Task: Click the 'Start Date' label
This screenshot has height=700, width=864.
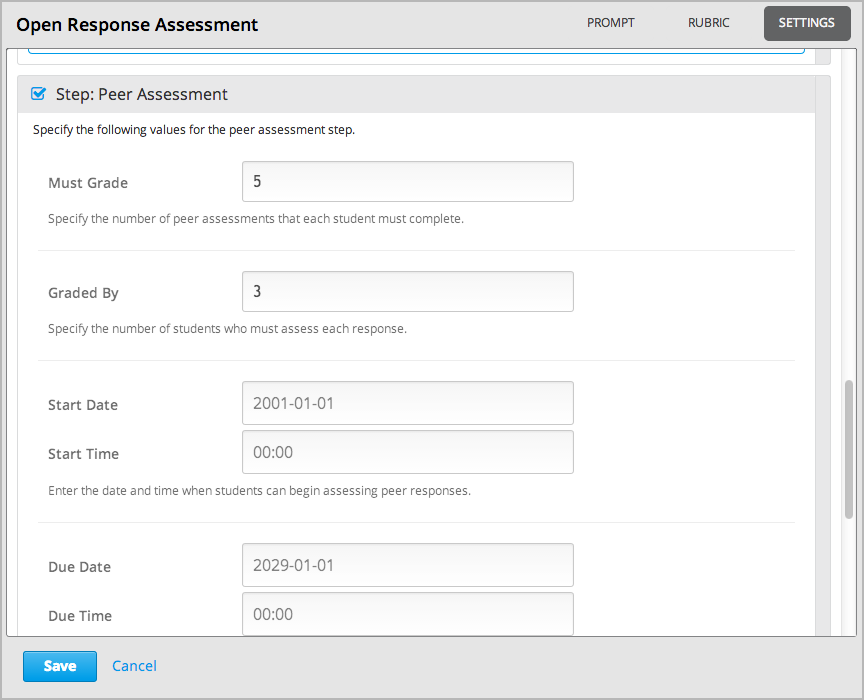Action: [83, 405]
